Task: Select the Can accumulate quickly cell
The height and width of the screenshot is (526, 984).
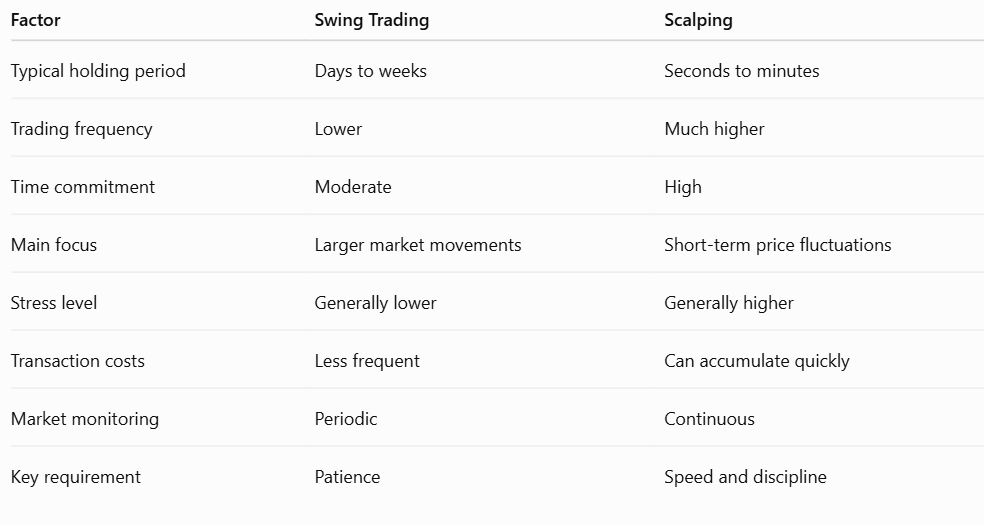Action: tap(757, 361)
